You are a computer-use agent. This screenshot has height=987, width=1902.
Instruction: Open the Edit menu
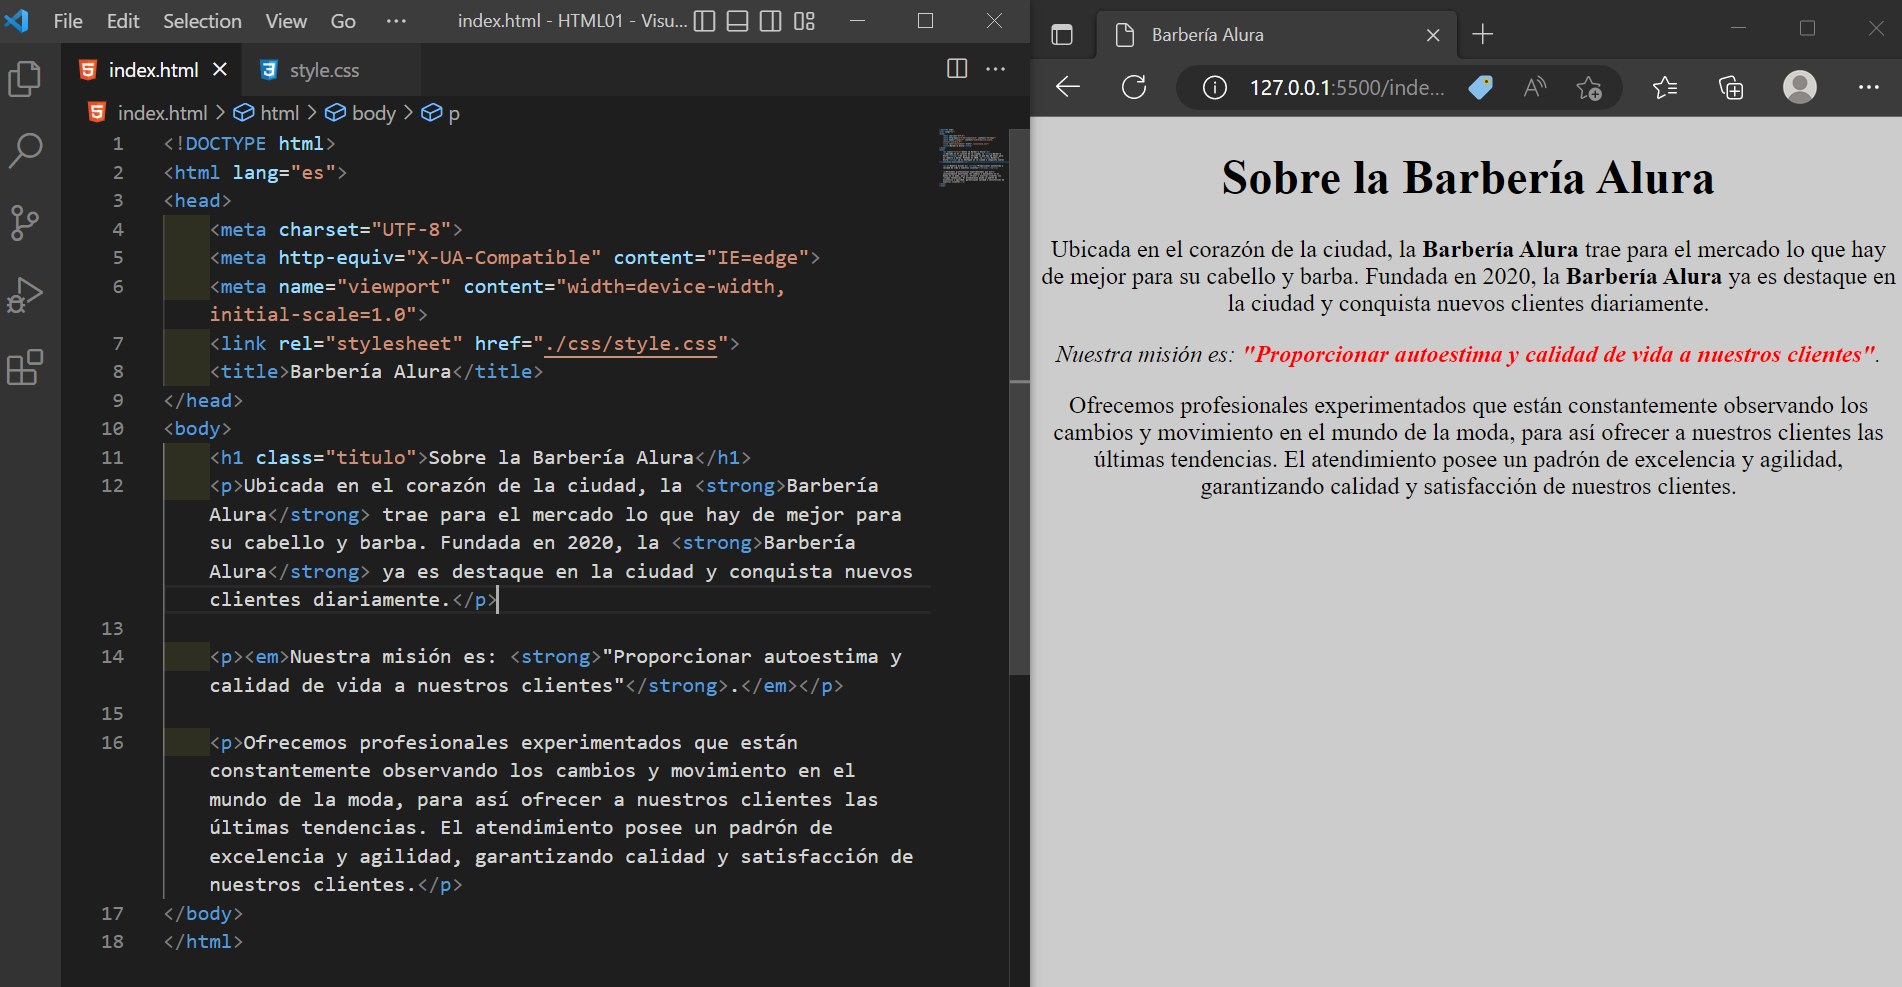pos(123,21)
